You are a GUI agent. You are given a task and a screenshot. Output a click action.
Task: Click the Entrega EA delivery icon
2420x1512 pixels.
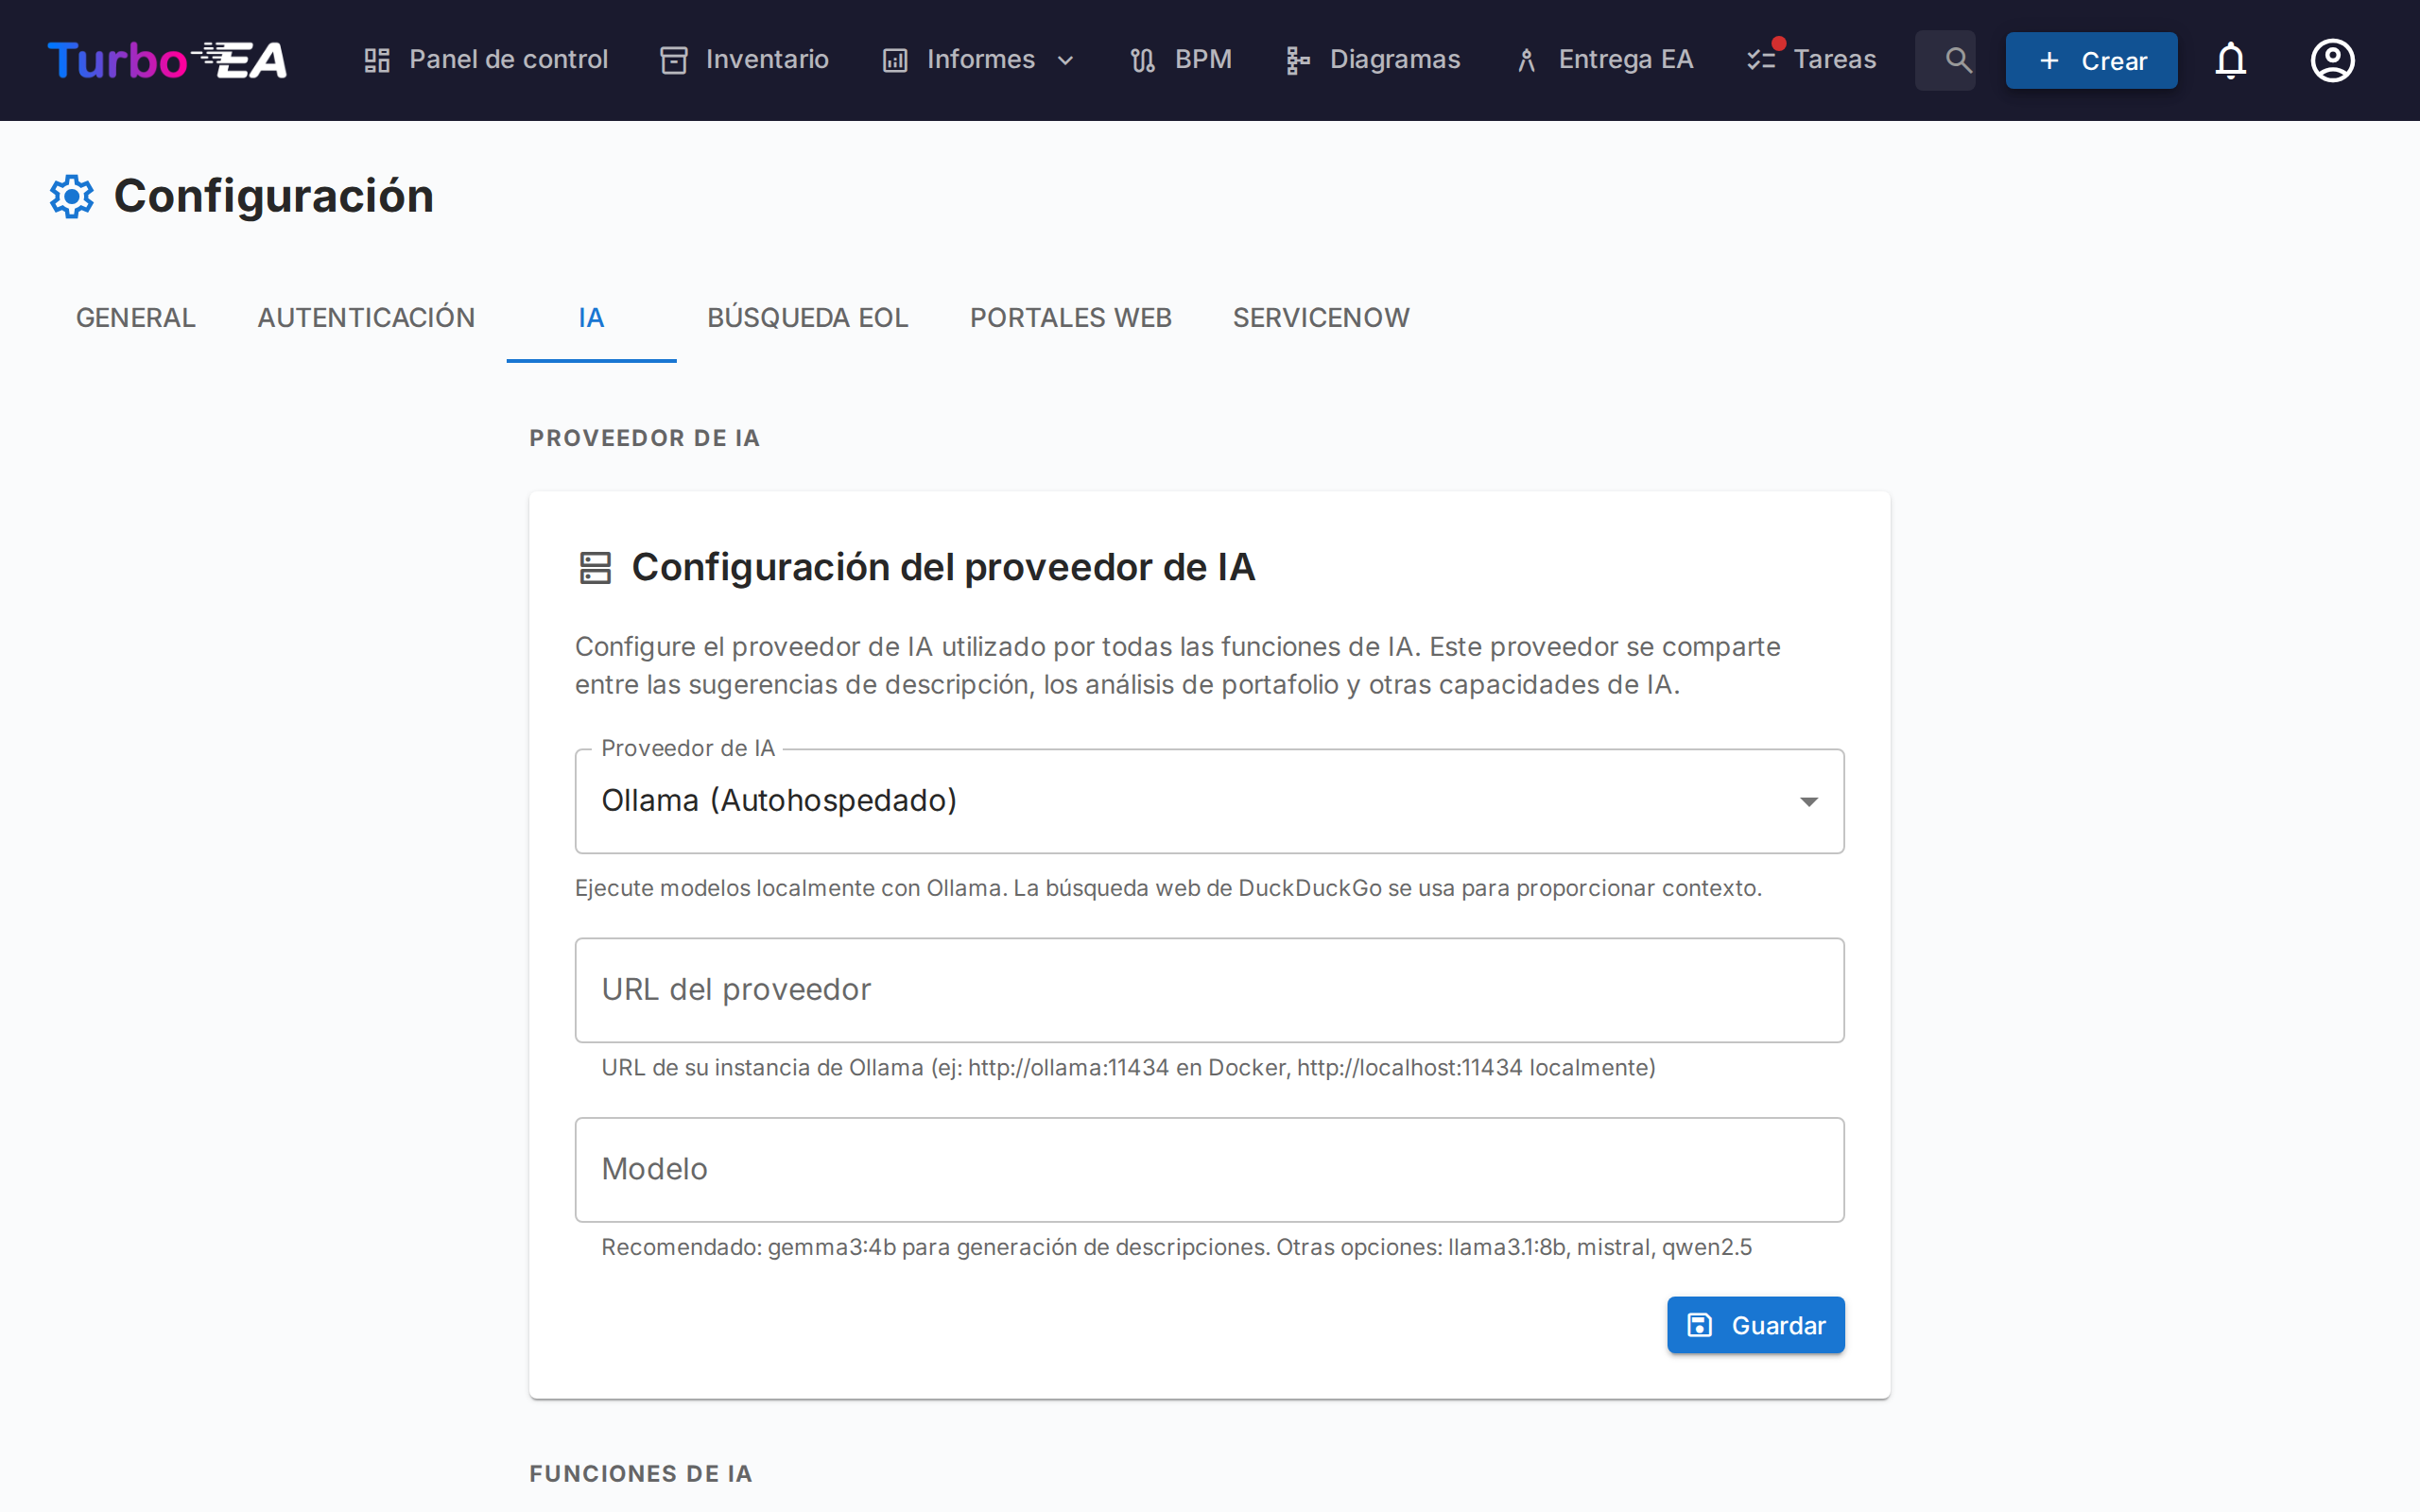pyautogui.click(x=1525, y=59)
